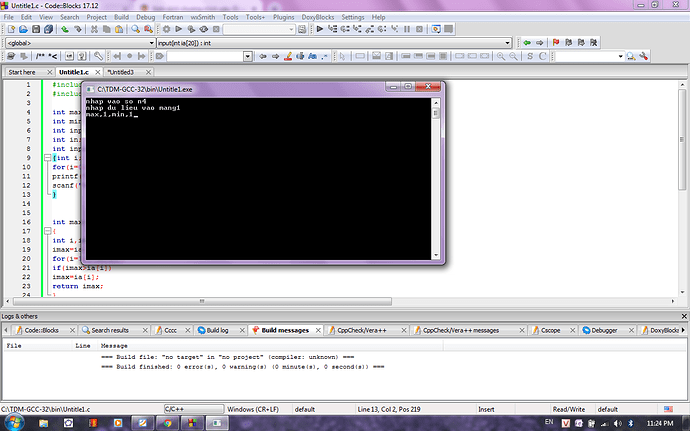Image resolution: width=690 pixels, height=431 pixels.
Task: Click the Debug/Continue start icon
Action: coord(319,30)
